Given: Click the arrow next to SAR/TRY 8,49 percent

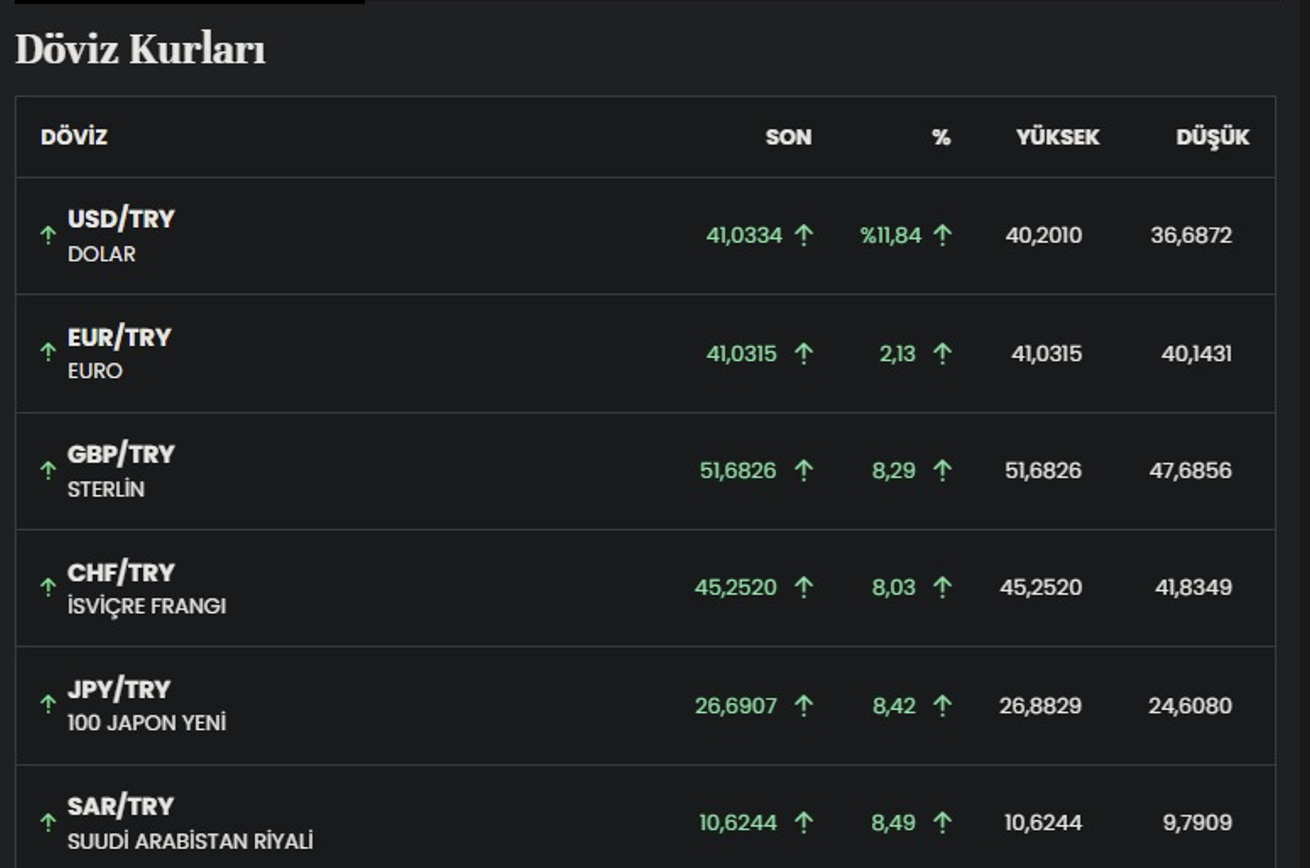Looking at the screenshot, I should 942,822.
